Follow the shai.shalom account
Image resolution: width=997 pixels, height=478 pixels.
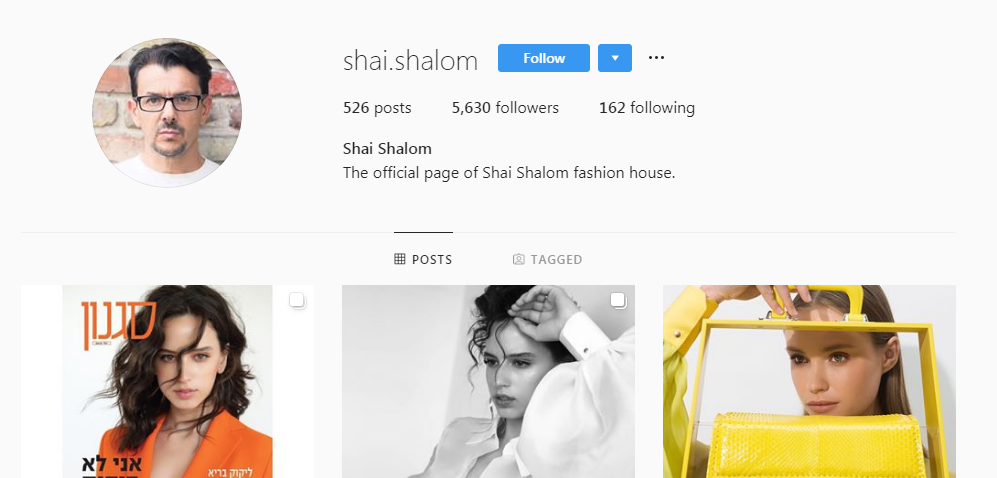[544, 58]
